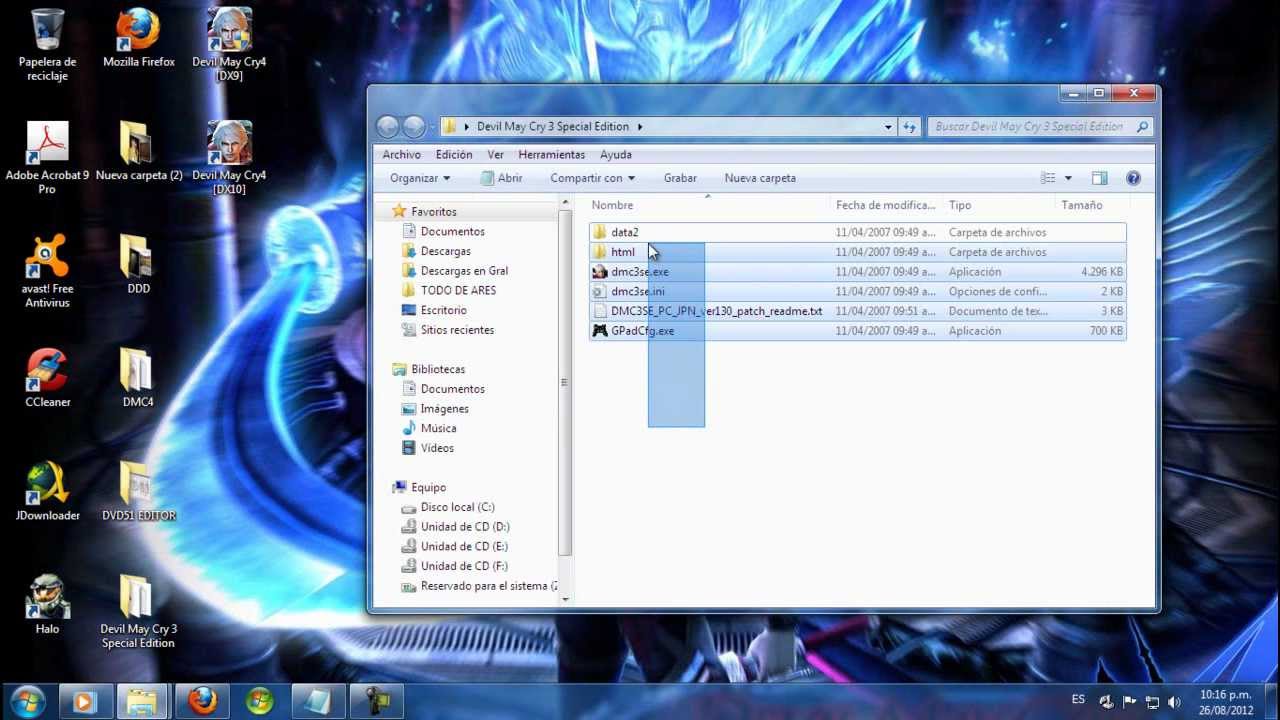
Task: Click the Grabar toolbar button
Action: (x=680, y=178)
